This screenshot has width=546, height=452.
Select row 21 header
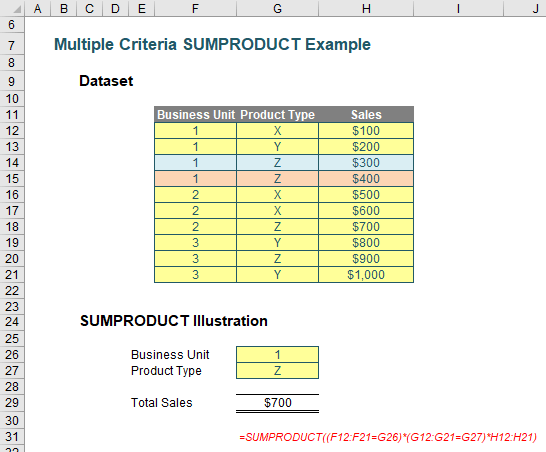coord(12,275)
